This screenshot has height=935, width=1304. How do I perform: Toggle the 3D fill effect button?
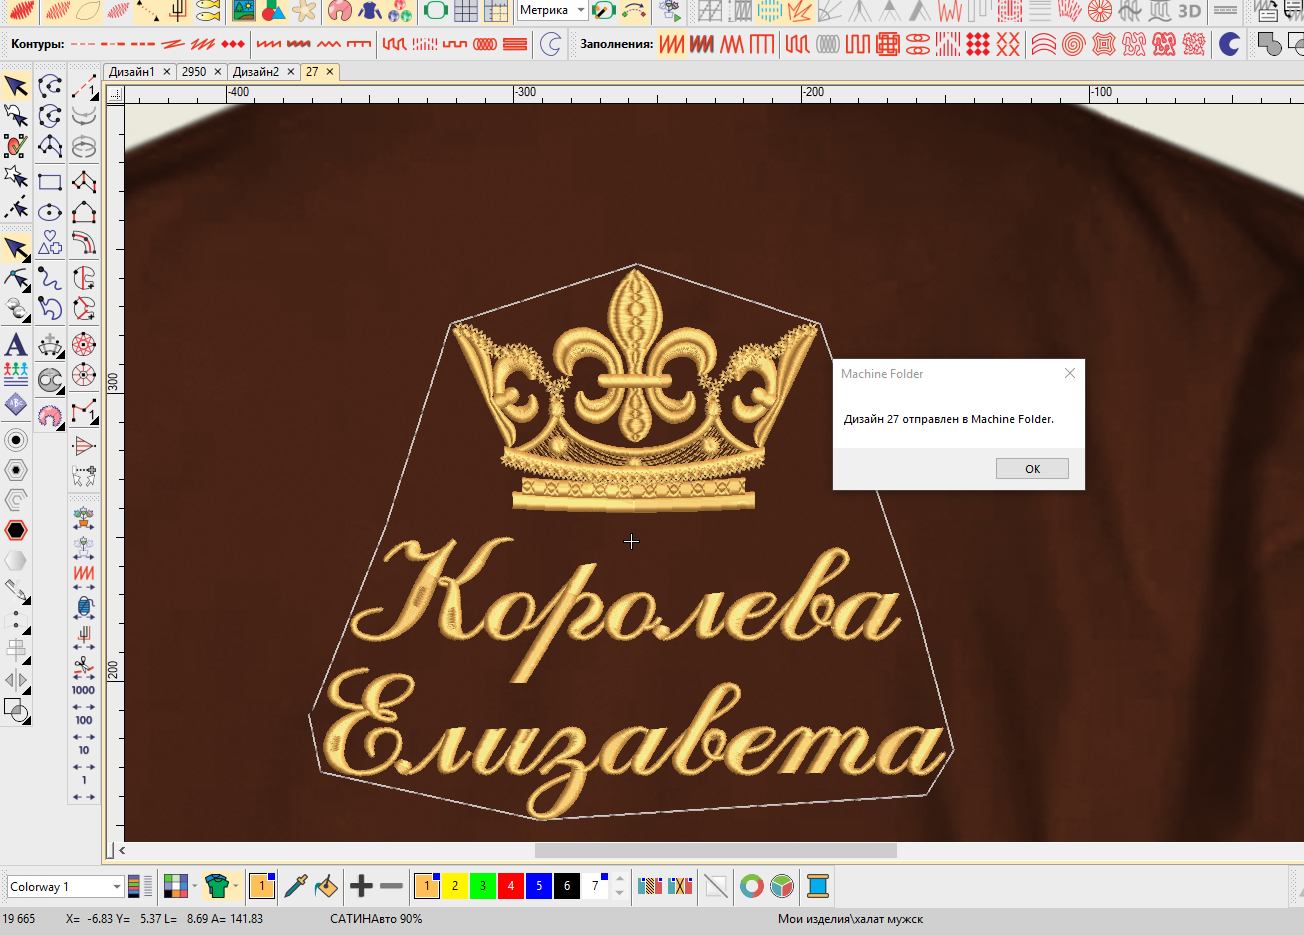(1189, 11)
